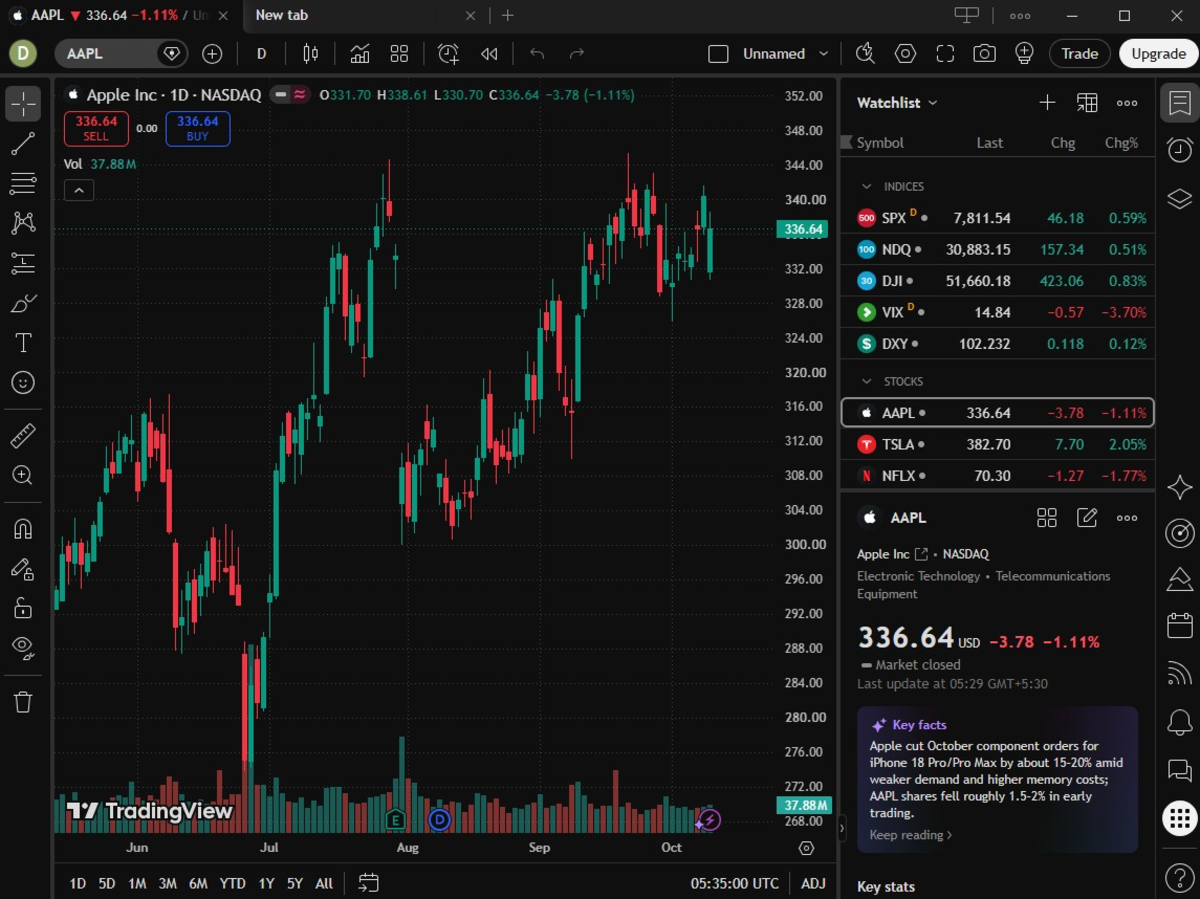Enter fullscreen chart mode

pyautogui.click(x=945, y=54)
